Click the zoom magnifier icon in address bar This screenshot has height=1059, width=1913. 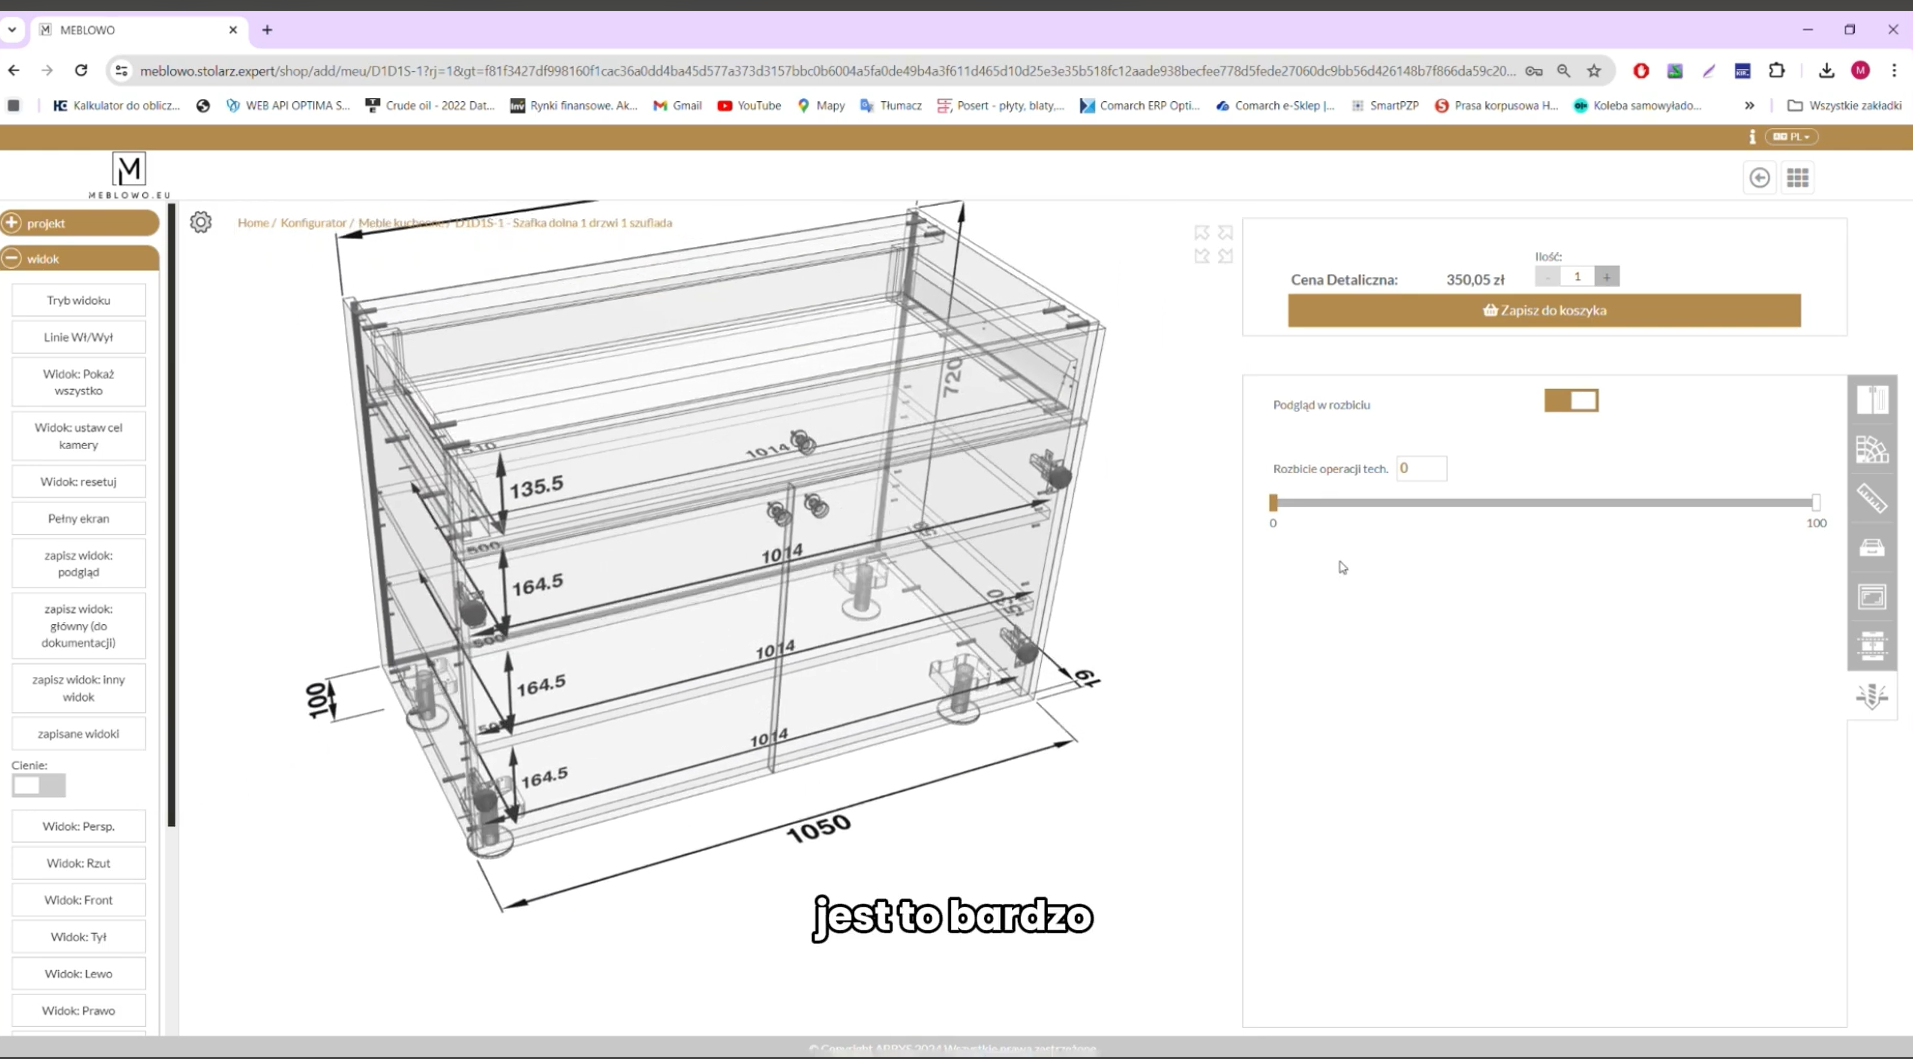[x=1564, y=70]
